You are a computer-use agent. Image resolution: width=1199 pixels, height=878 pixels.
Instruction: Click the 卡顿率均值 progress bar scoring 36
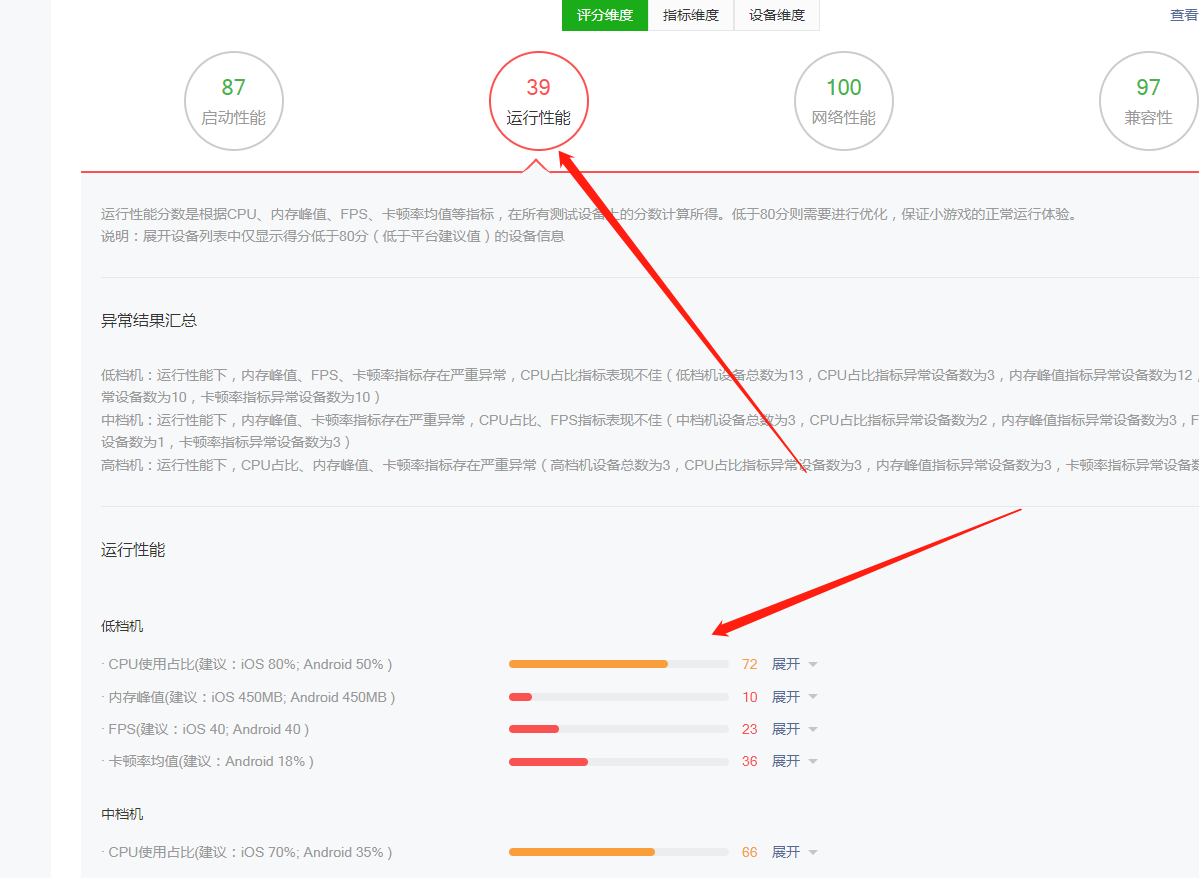coord(619,762)
